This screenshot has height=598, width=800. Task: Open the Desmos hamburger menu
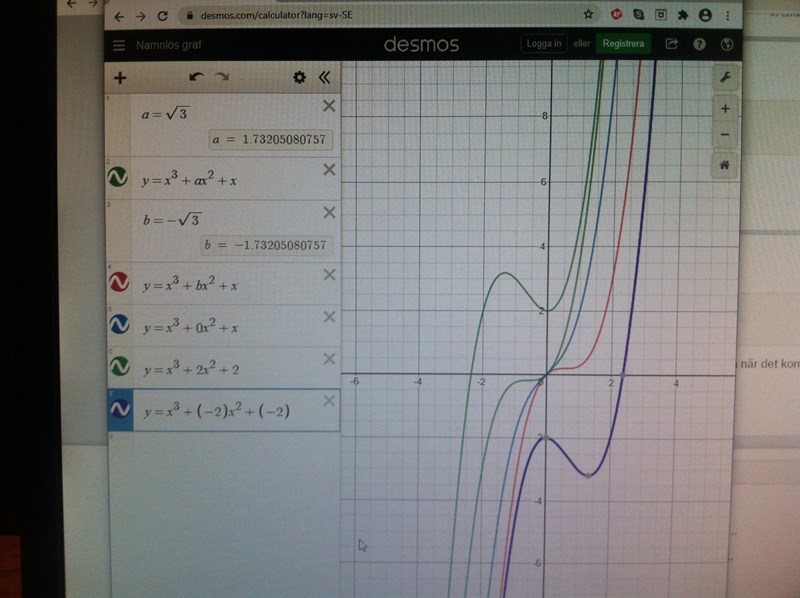[x=120, y=45]
